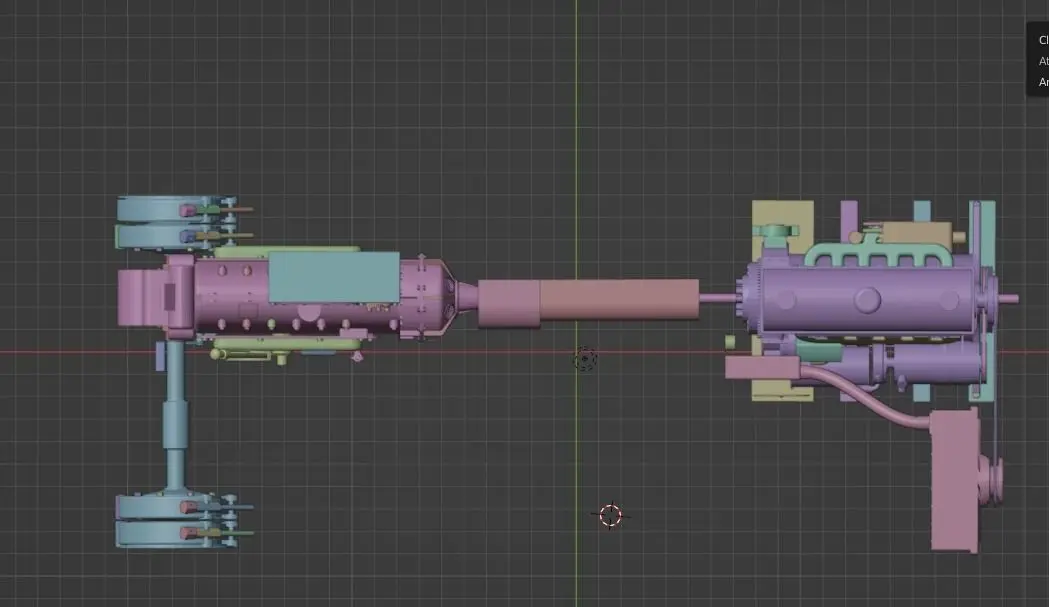
Task: Select the purple engine block
Action: 867,299
